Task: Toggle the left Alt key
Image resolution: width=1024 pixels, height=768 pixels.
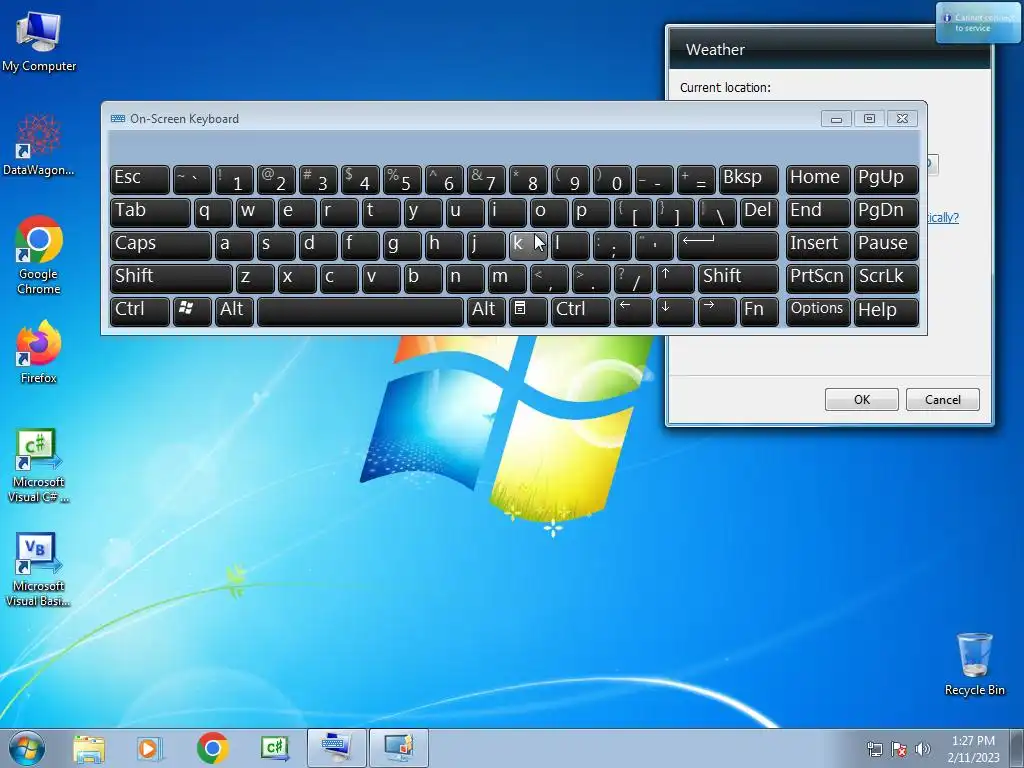Action: [x=234, y=311]
